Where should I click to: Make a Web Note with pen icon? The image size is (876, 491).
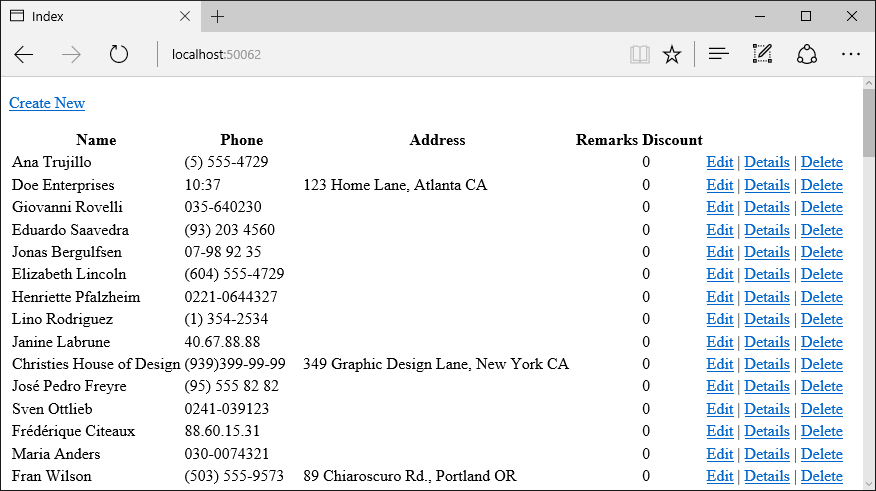(762, 54)
